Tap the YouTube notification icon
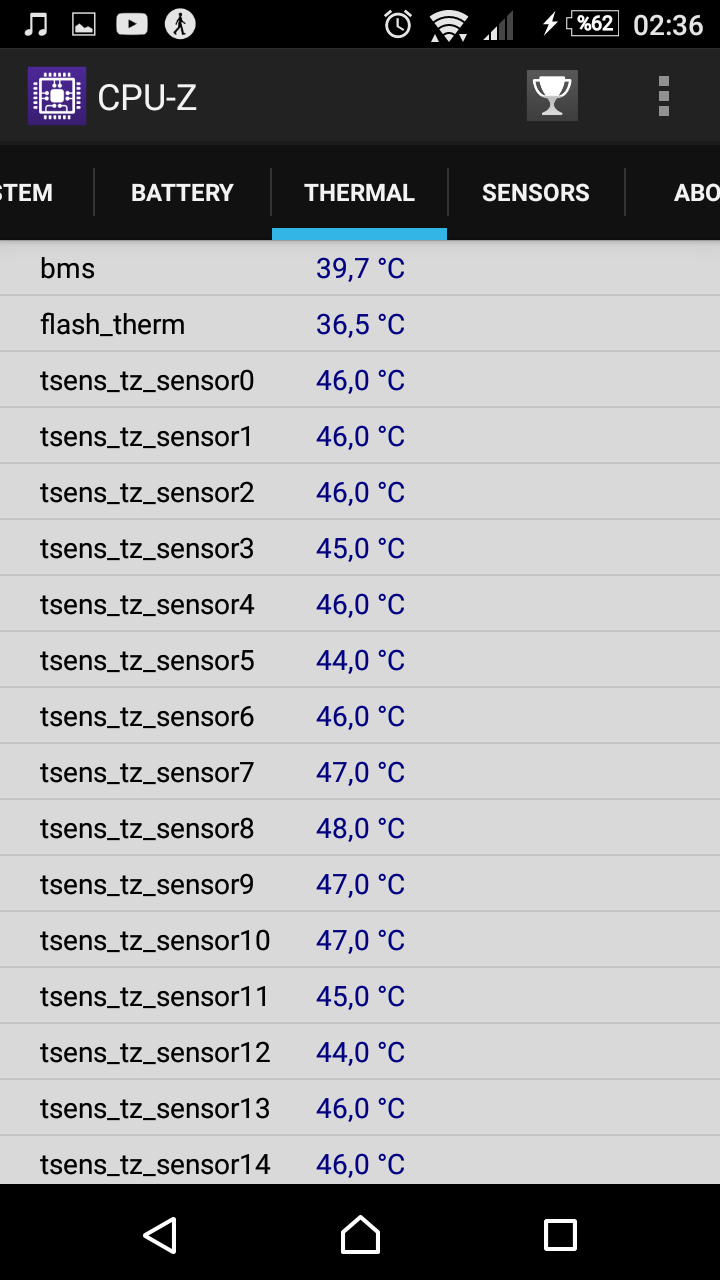Viewport: 720px width, 1280px height. pos(132,24)
